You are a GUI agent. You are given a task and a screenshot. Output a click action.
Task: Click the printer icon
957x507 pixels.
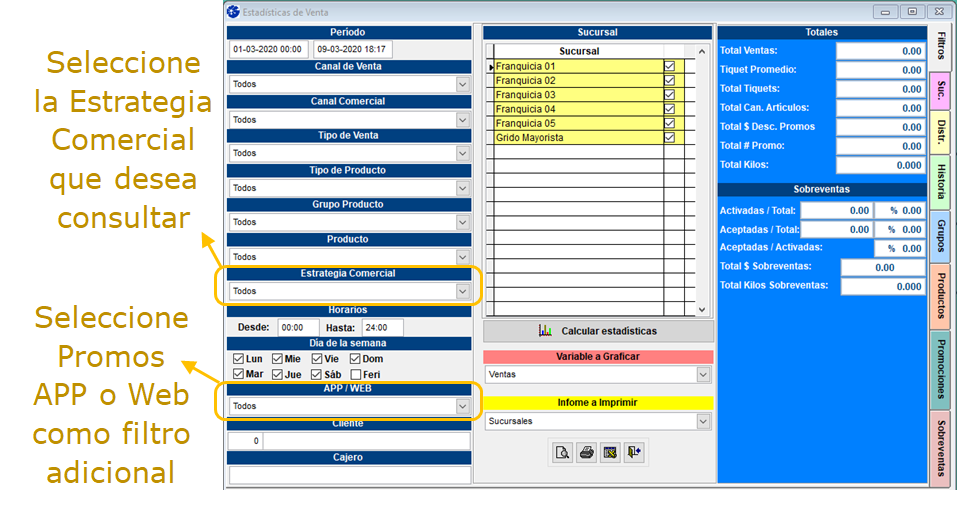click(587, 453)
